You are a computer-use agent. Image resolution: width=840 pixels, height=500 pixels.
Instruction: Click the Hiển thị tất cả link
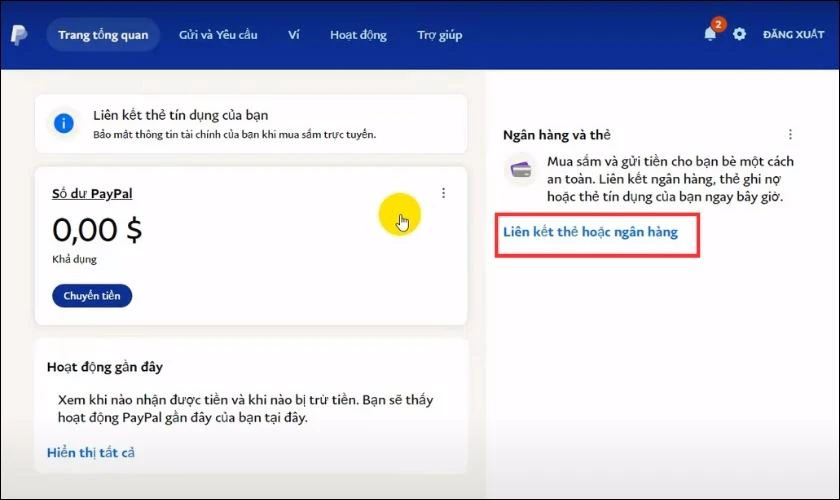(x=91, y=452)
